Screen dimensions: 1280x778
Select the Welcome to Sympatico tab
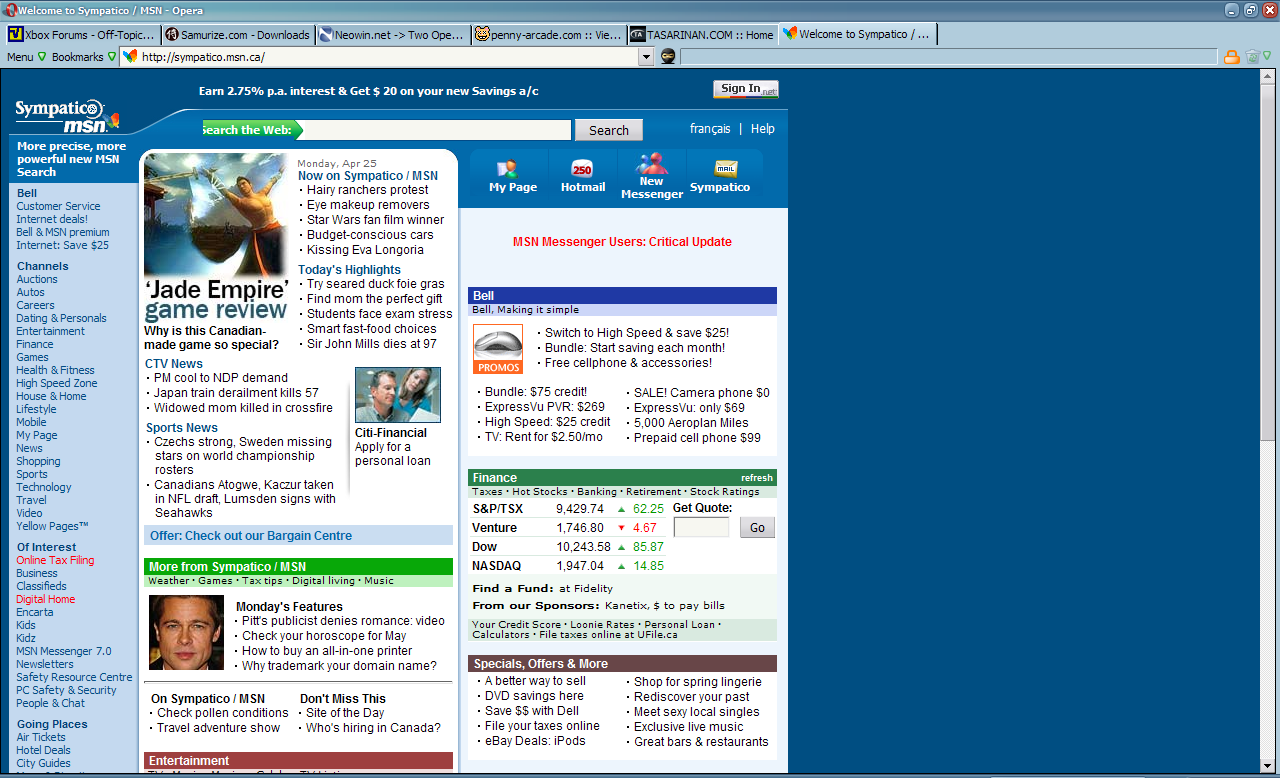tap(859, 34)
